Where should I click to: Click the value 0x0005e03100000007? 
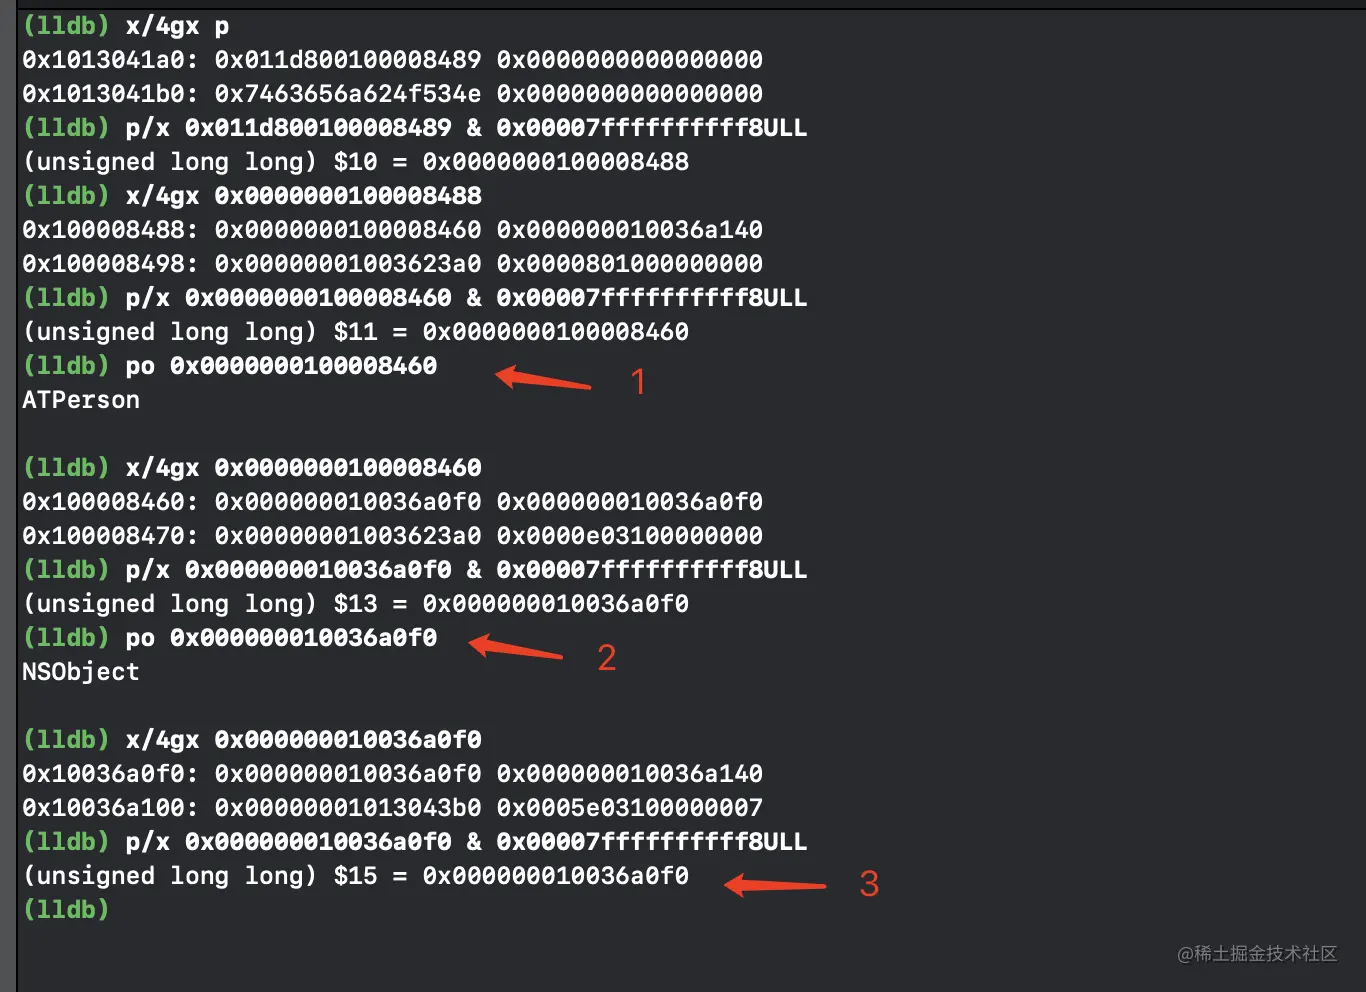pyautogui.click(x=630, y=808)
